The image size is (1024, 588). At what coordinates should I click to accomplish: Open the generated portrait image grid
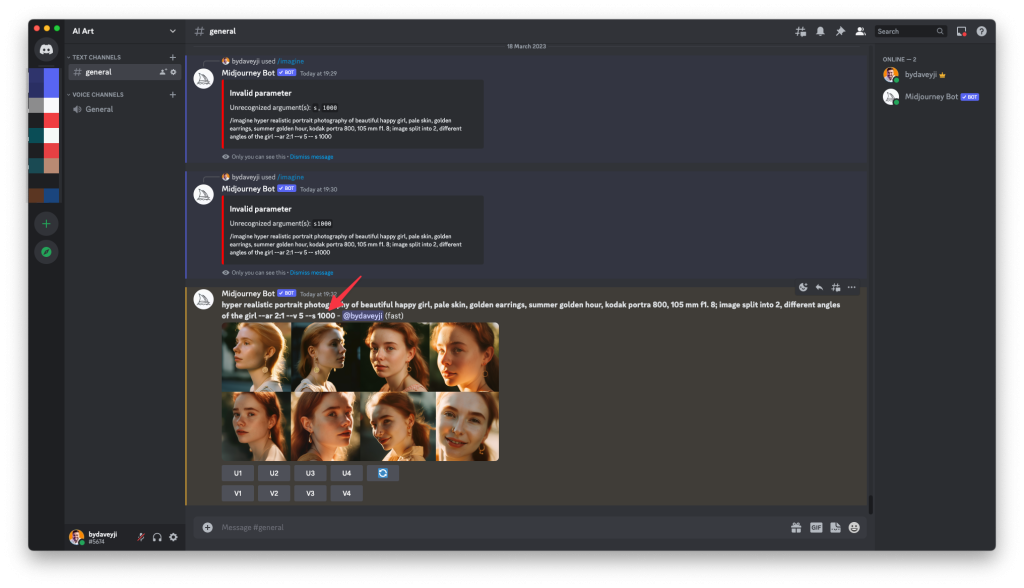(x=360, y=391)
